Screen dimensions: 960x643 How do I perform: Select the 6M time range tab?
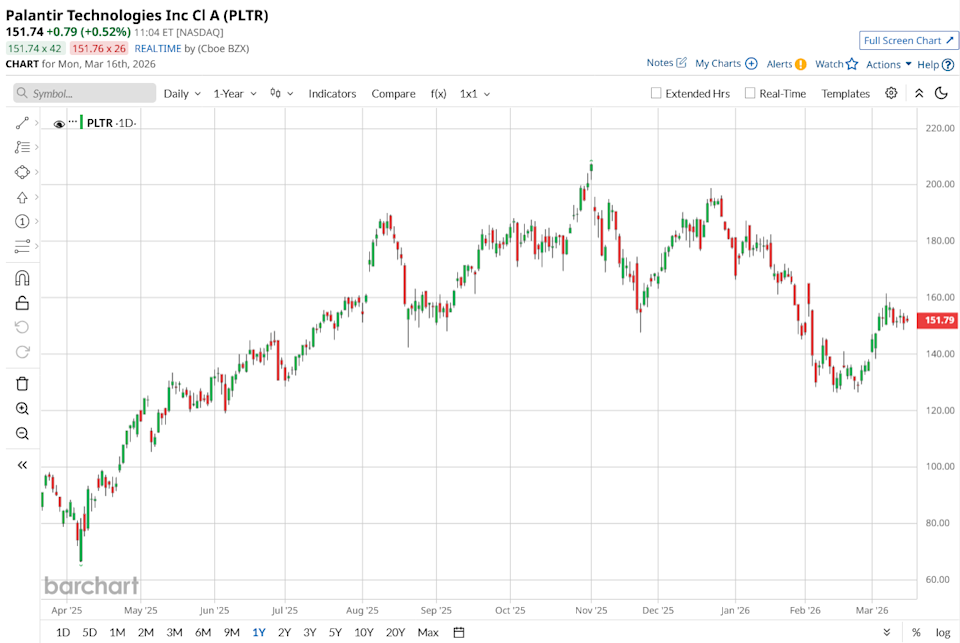203,632
